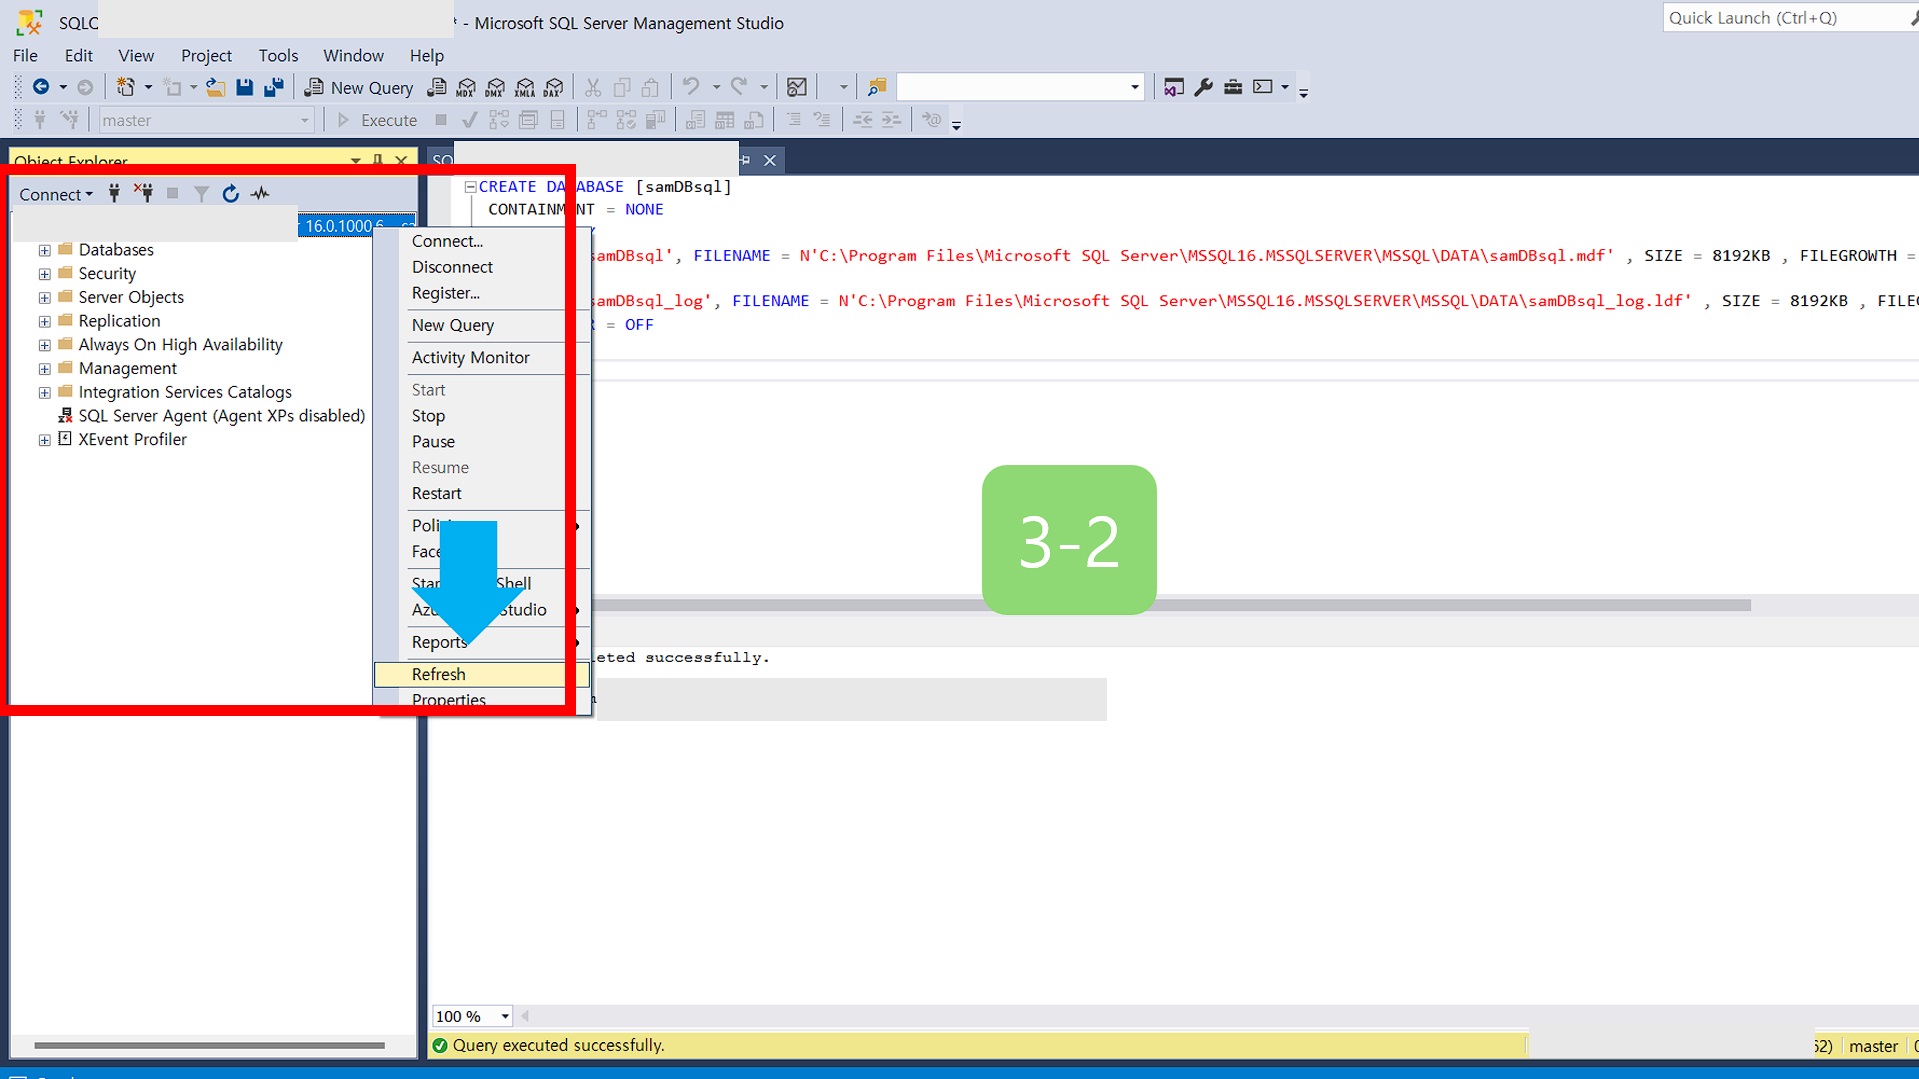Click Object Explorer activity monitor pulse icon
1919x1079 pixels.
(260, 193)
